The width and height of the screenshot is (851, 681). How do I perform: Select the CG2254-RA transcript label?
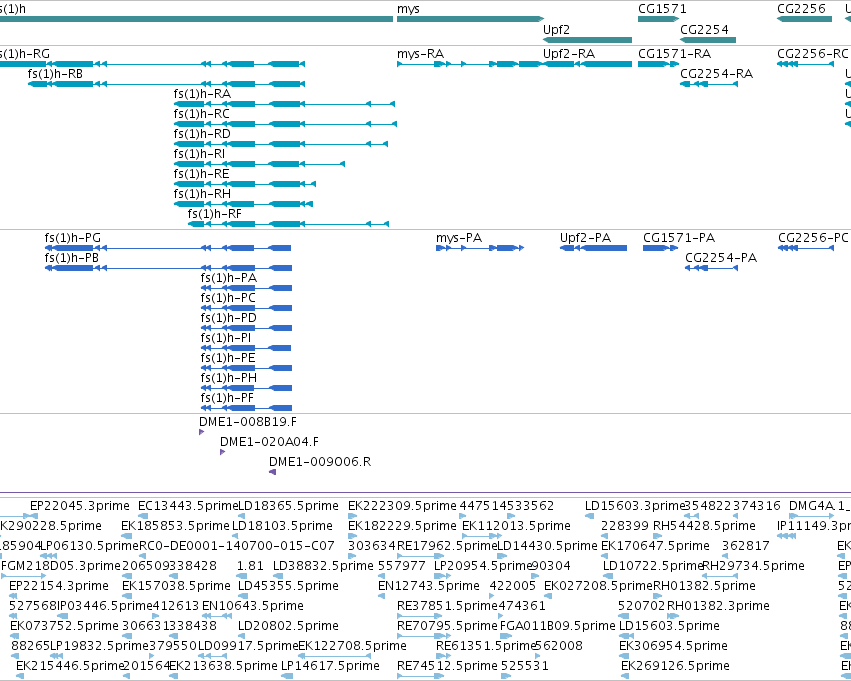coord(716,74)
